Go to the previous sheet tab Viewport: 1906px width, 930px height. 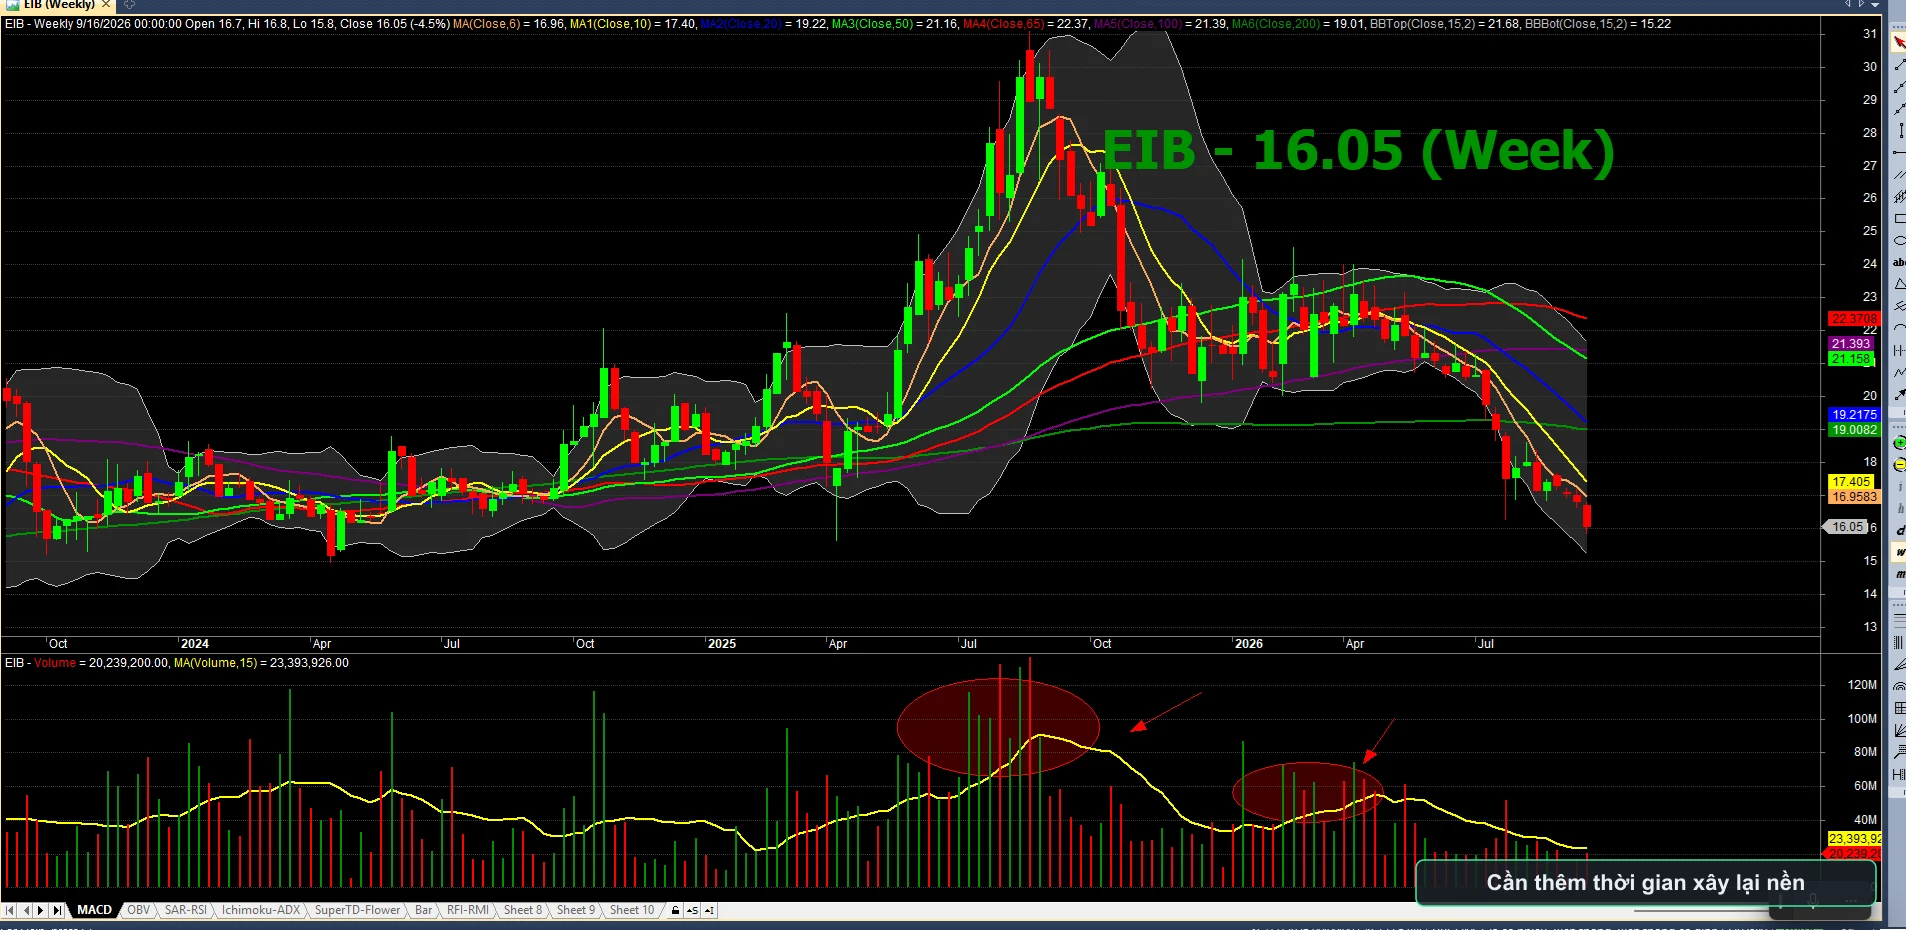(26, 910)
